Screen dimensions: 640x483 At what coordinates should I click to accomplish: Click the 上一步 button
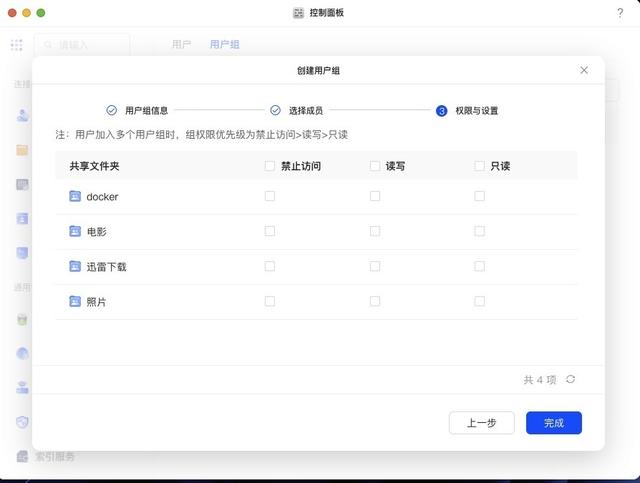[x=482, y=423]
